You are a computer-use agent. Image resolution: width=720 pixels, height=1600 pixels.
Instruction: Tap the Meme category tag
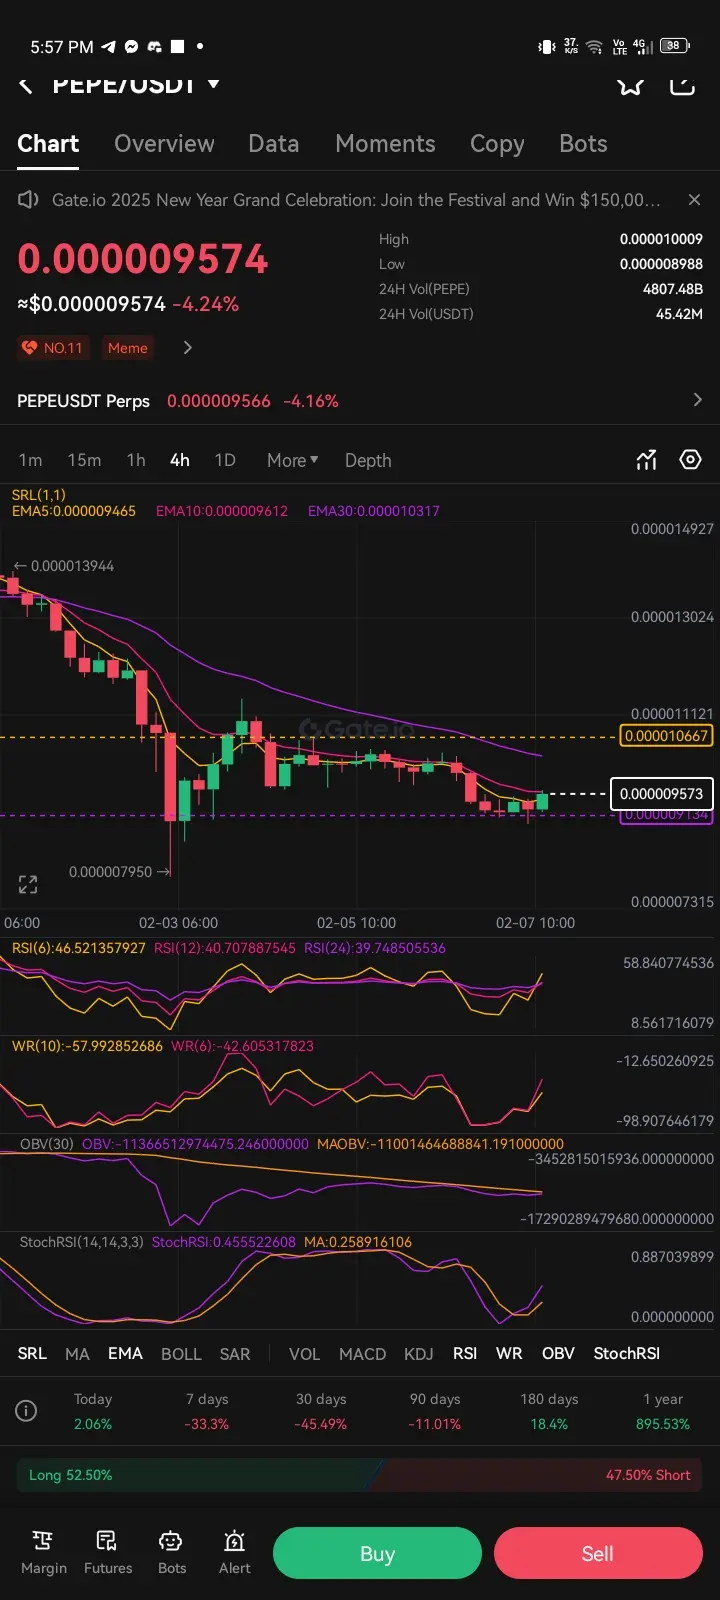(x=127, y=348)
